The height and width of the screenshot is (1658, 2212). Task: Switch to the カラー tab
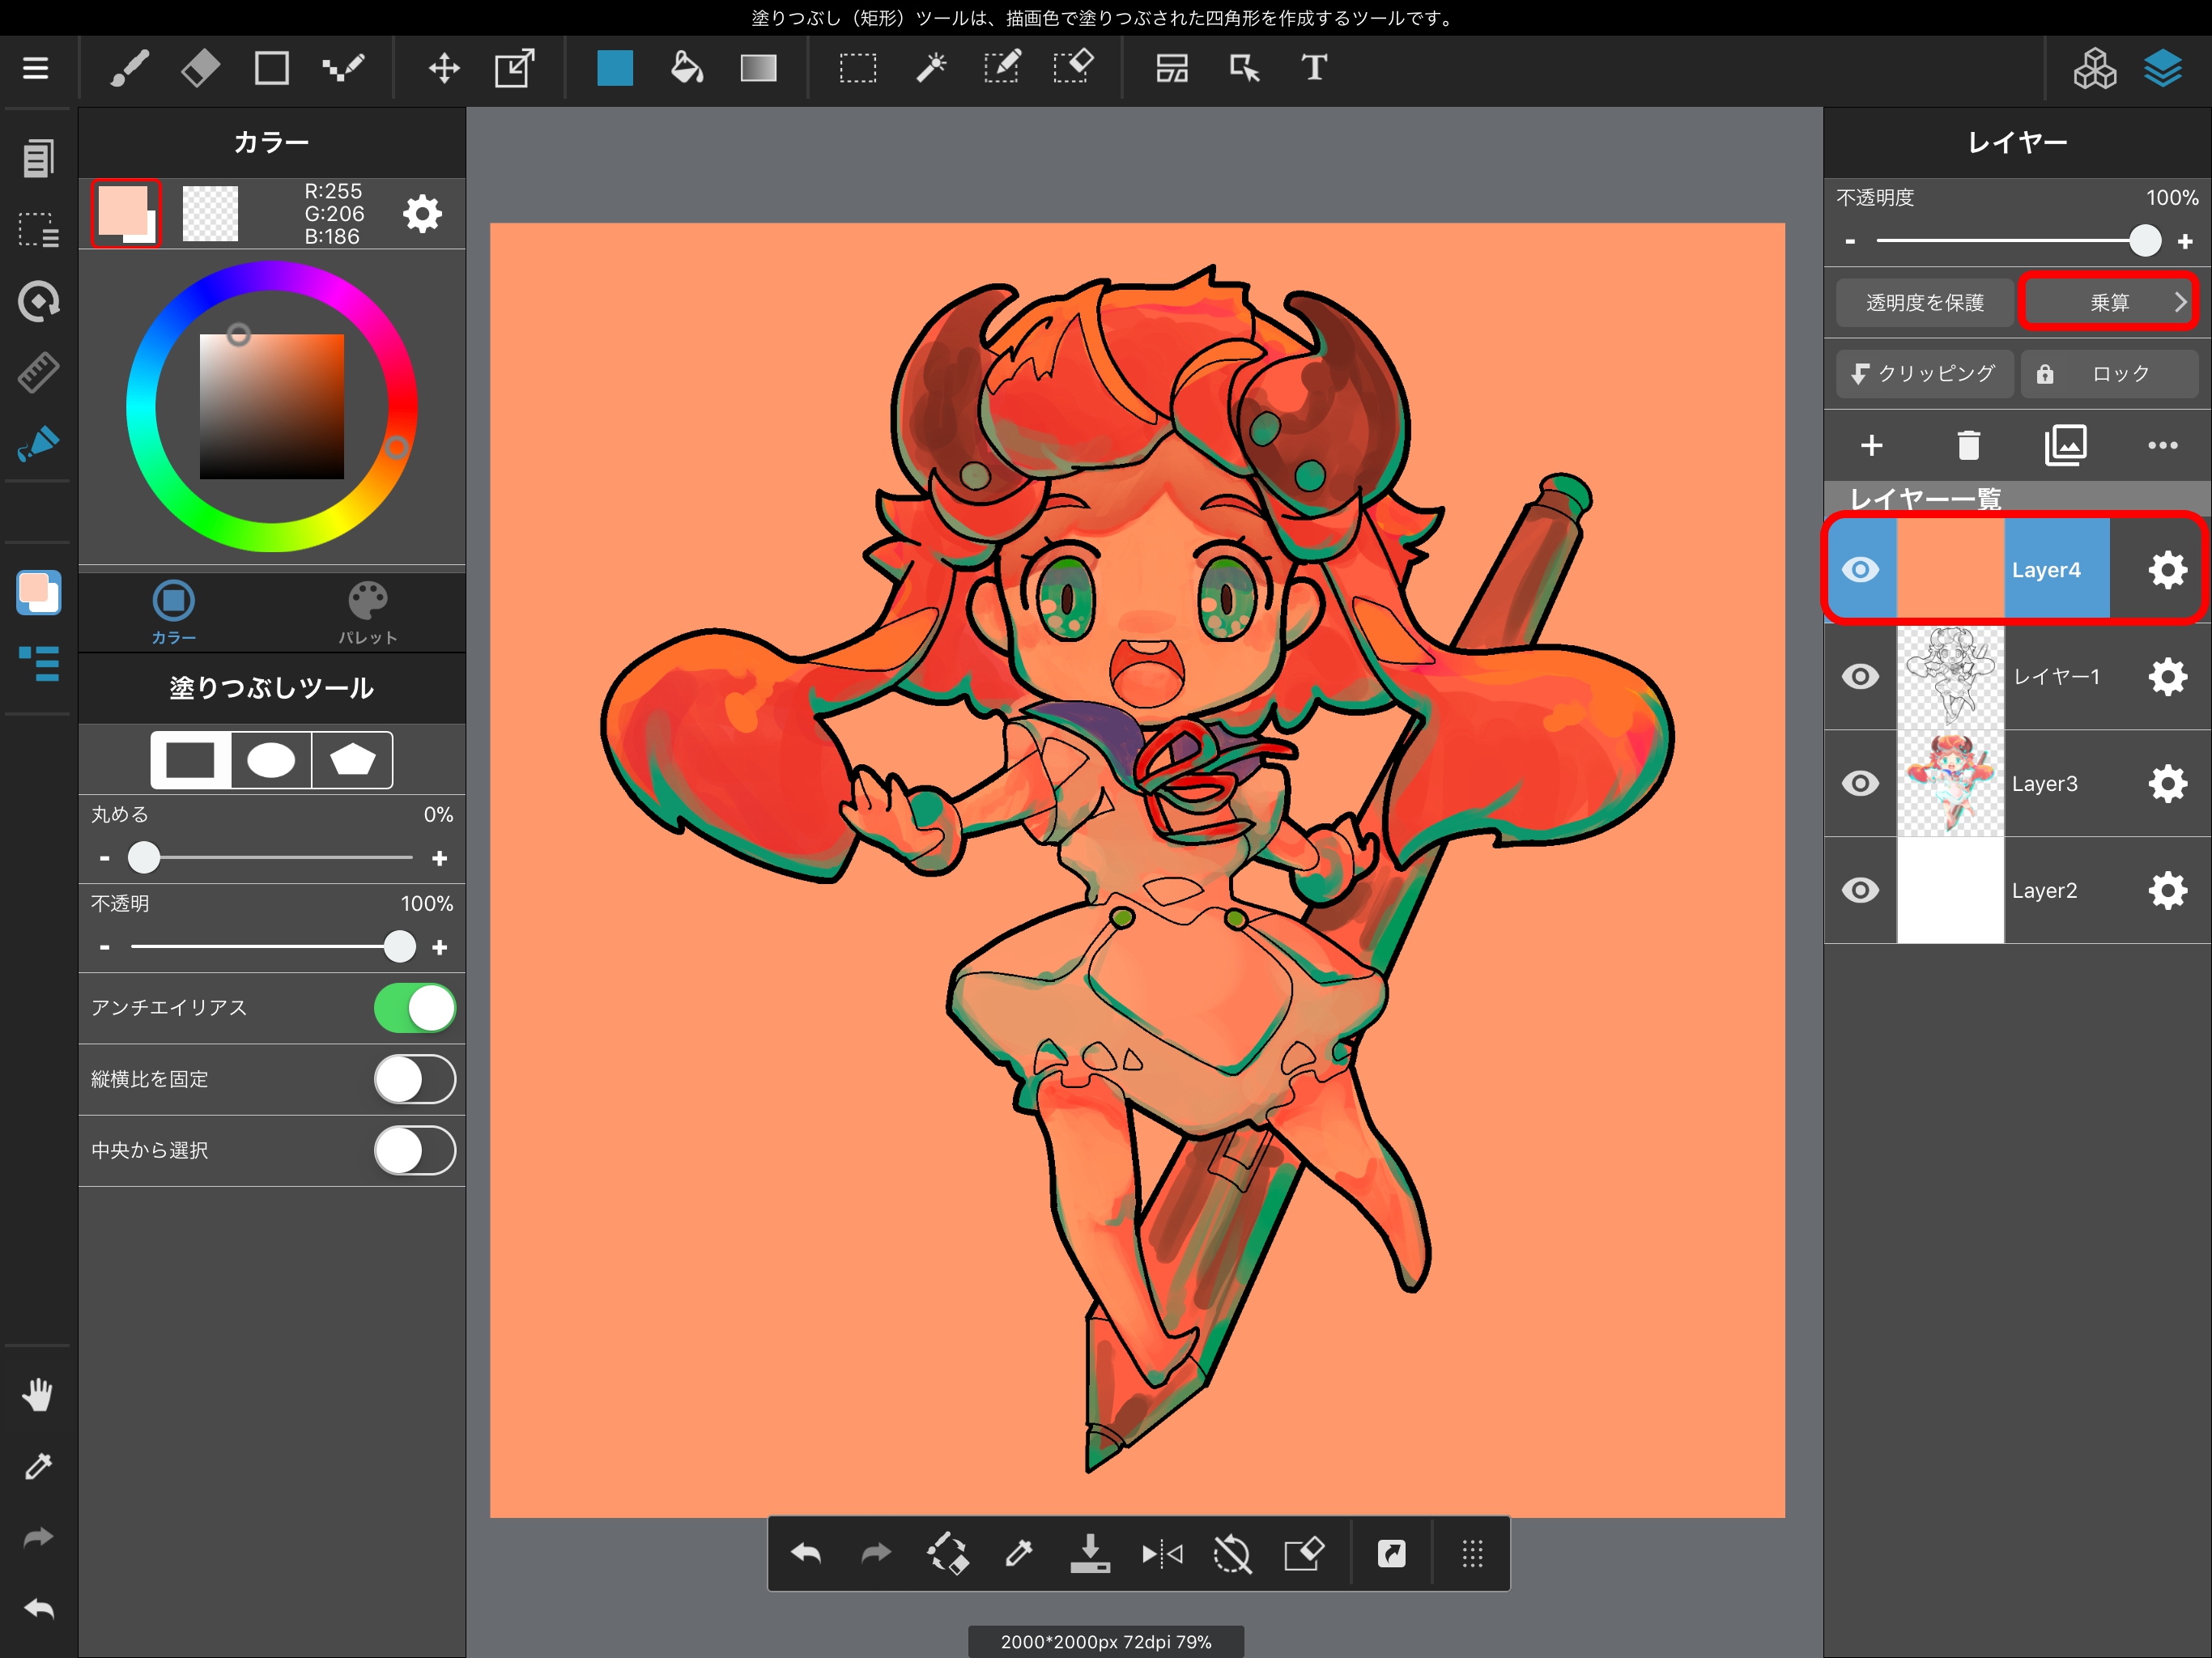tap(174, 611)
